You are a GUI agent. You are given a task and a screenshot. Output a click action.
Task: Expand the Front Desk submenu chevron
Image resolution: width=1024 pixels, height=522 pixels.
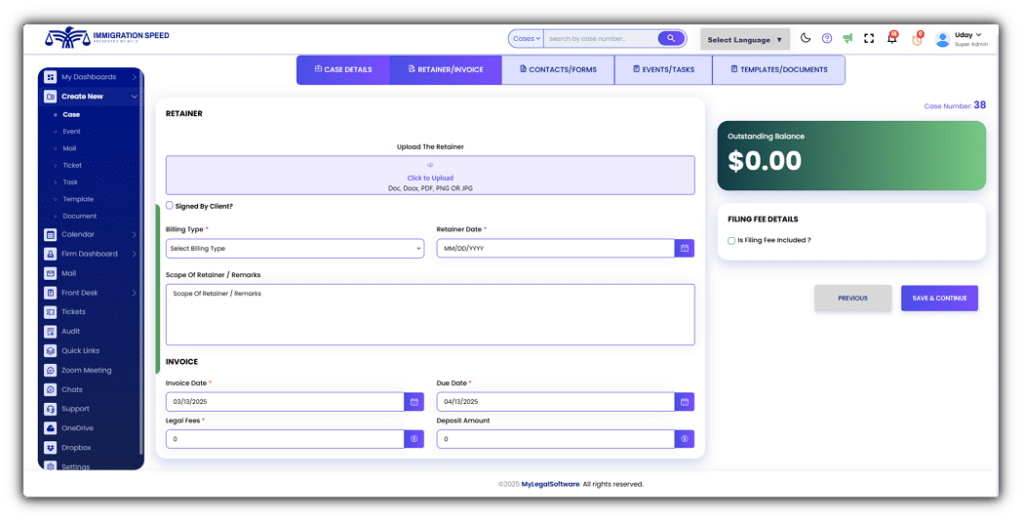click(x=134, y=293)
